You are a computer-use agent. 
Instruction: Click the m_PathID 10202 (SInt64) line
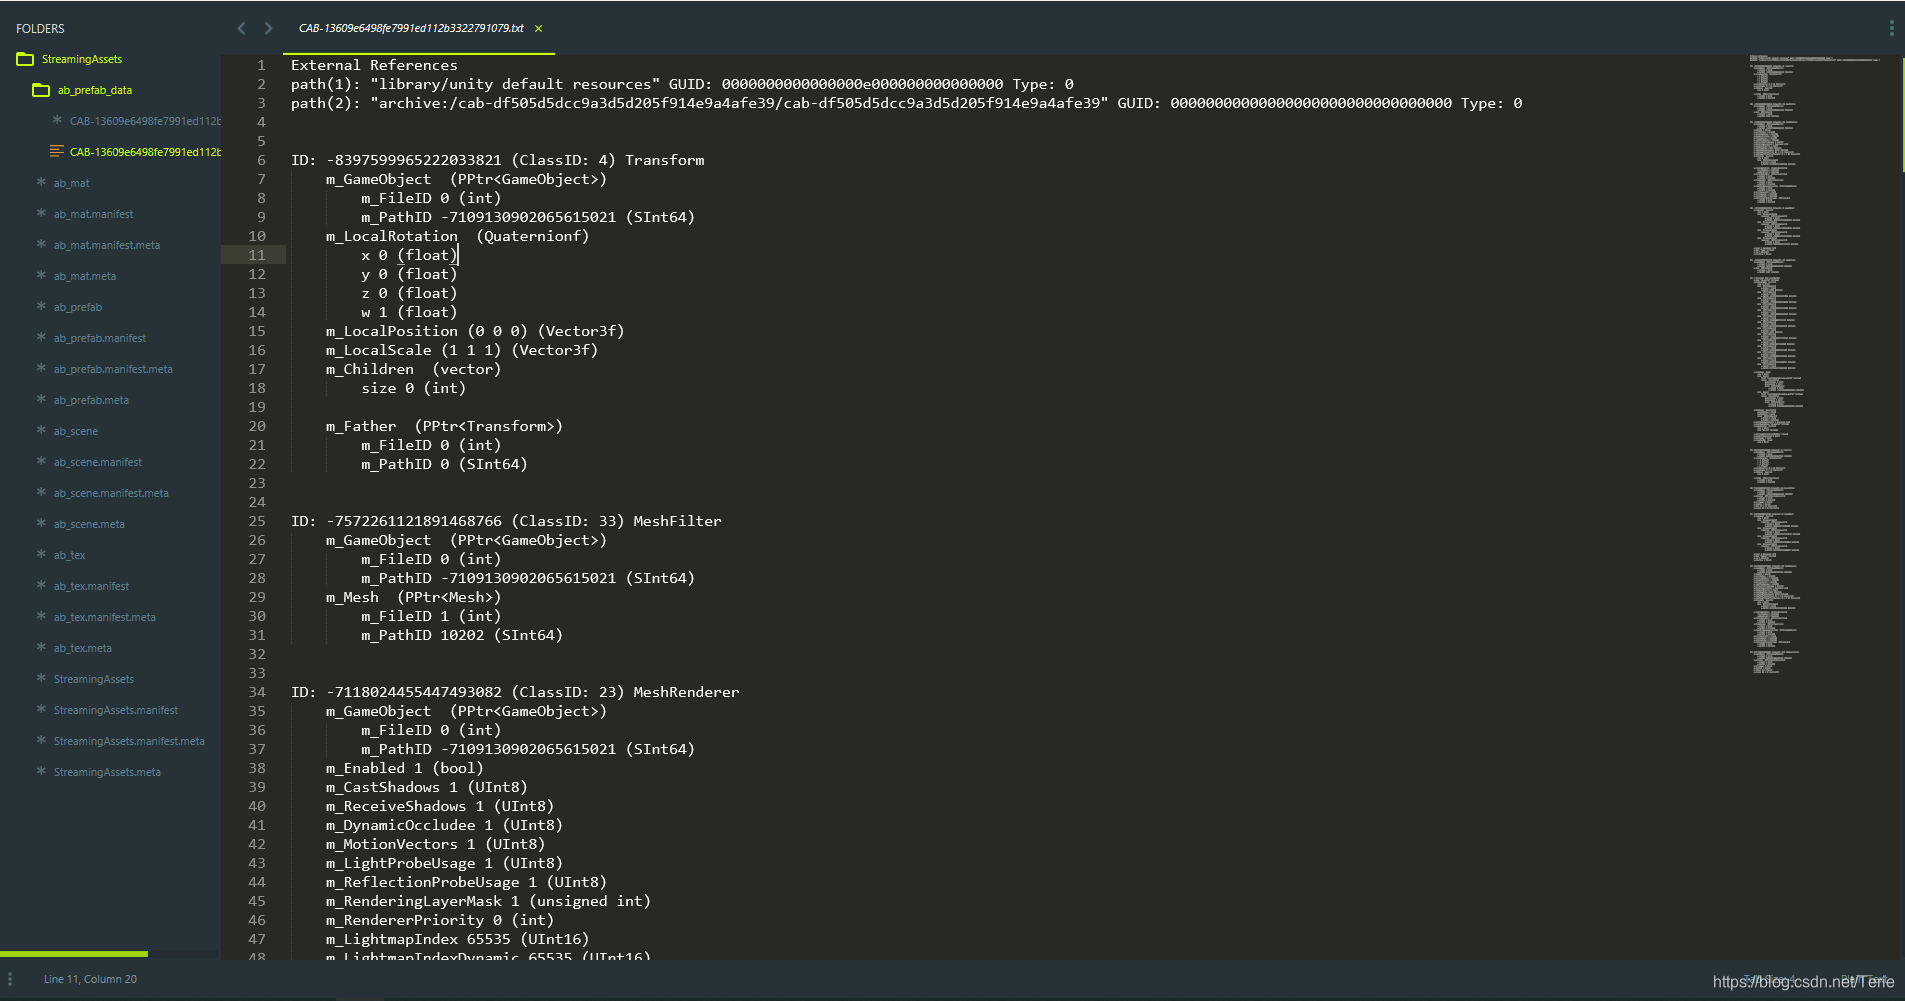462,635
